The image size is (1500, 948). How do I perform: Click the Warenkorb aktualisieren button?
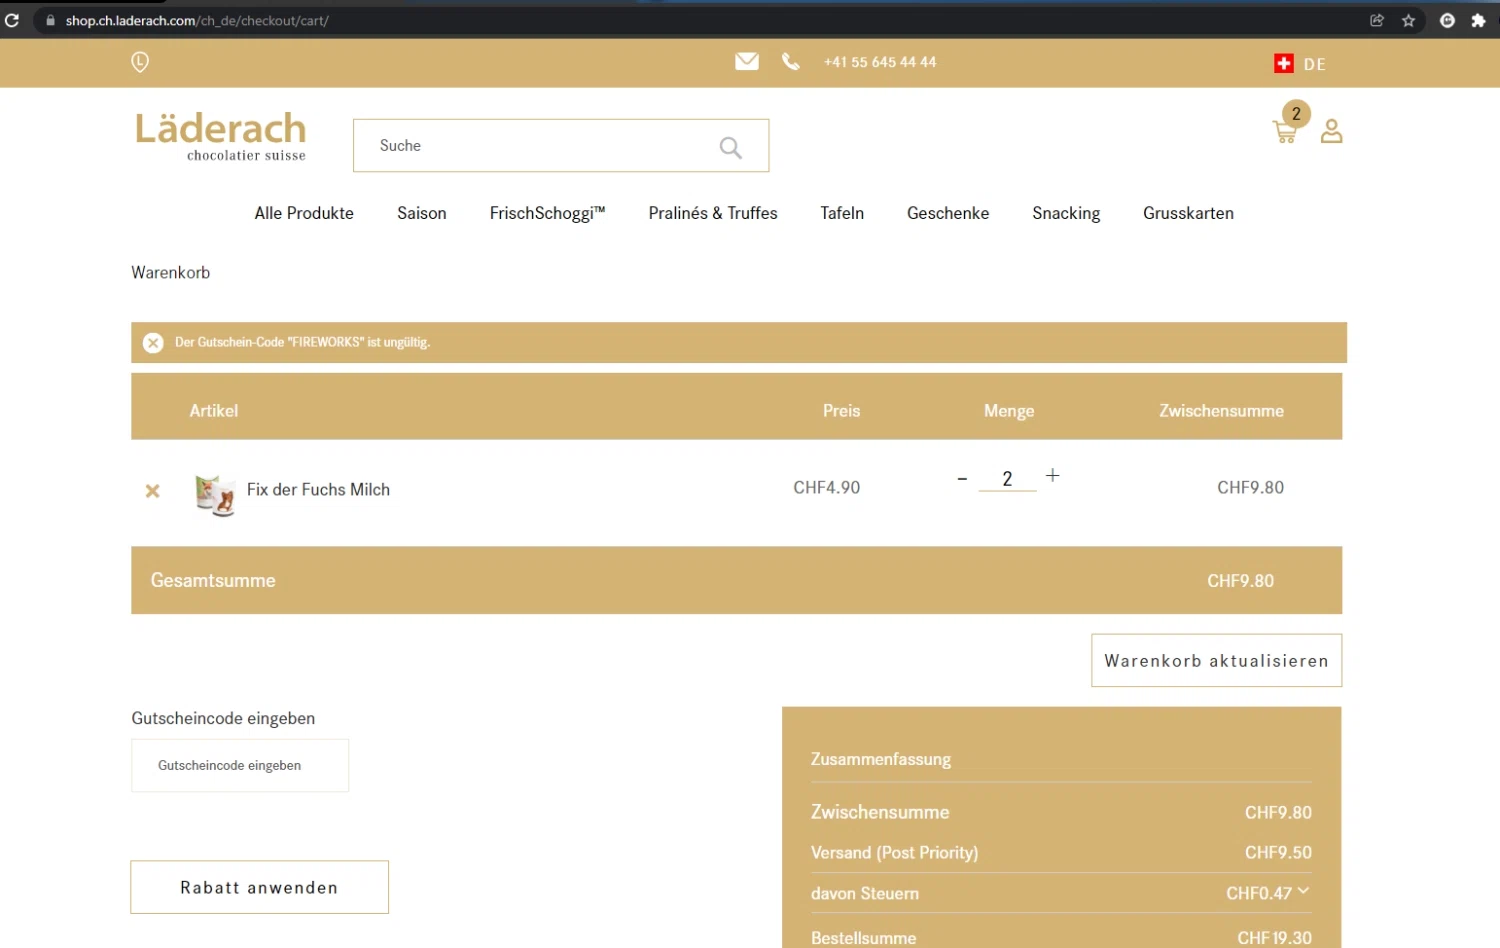[1216, 660]
